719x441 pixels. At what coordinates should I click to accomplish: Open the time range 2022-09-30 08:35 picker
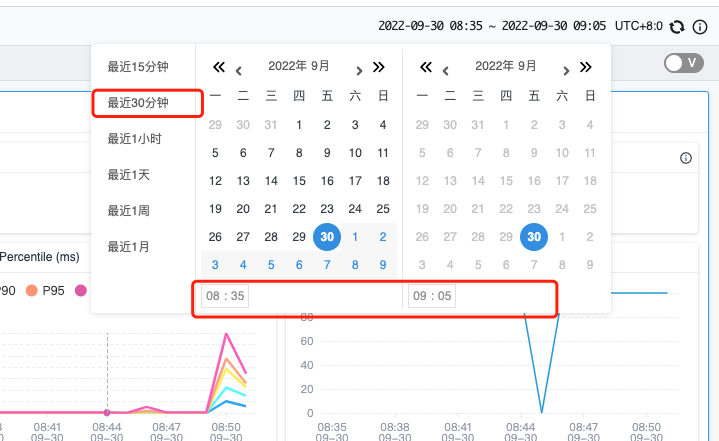[492, 26]
